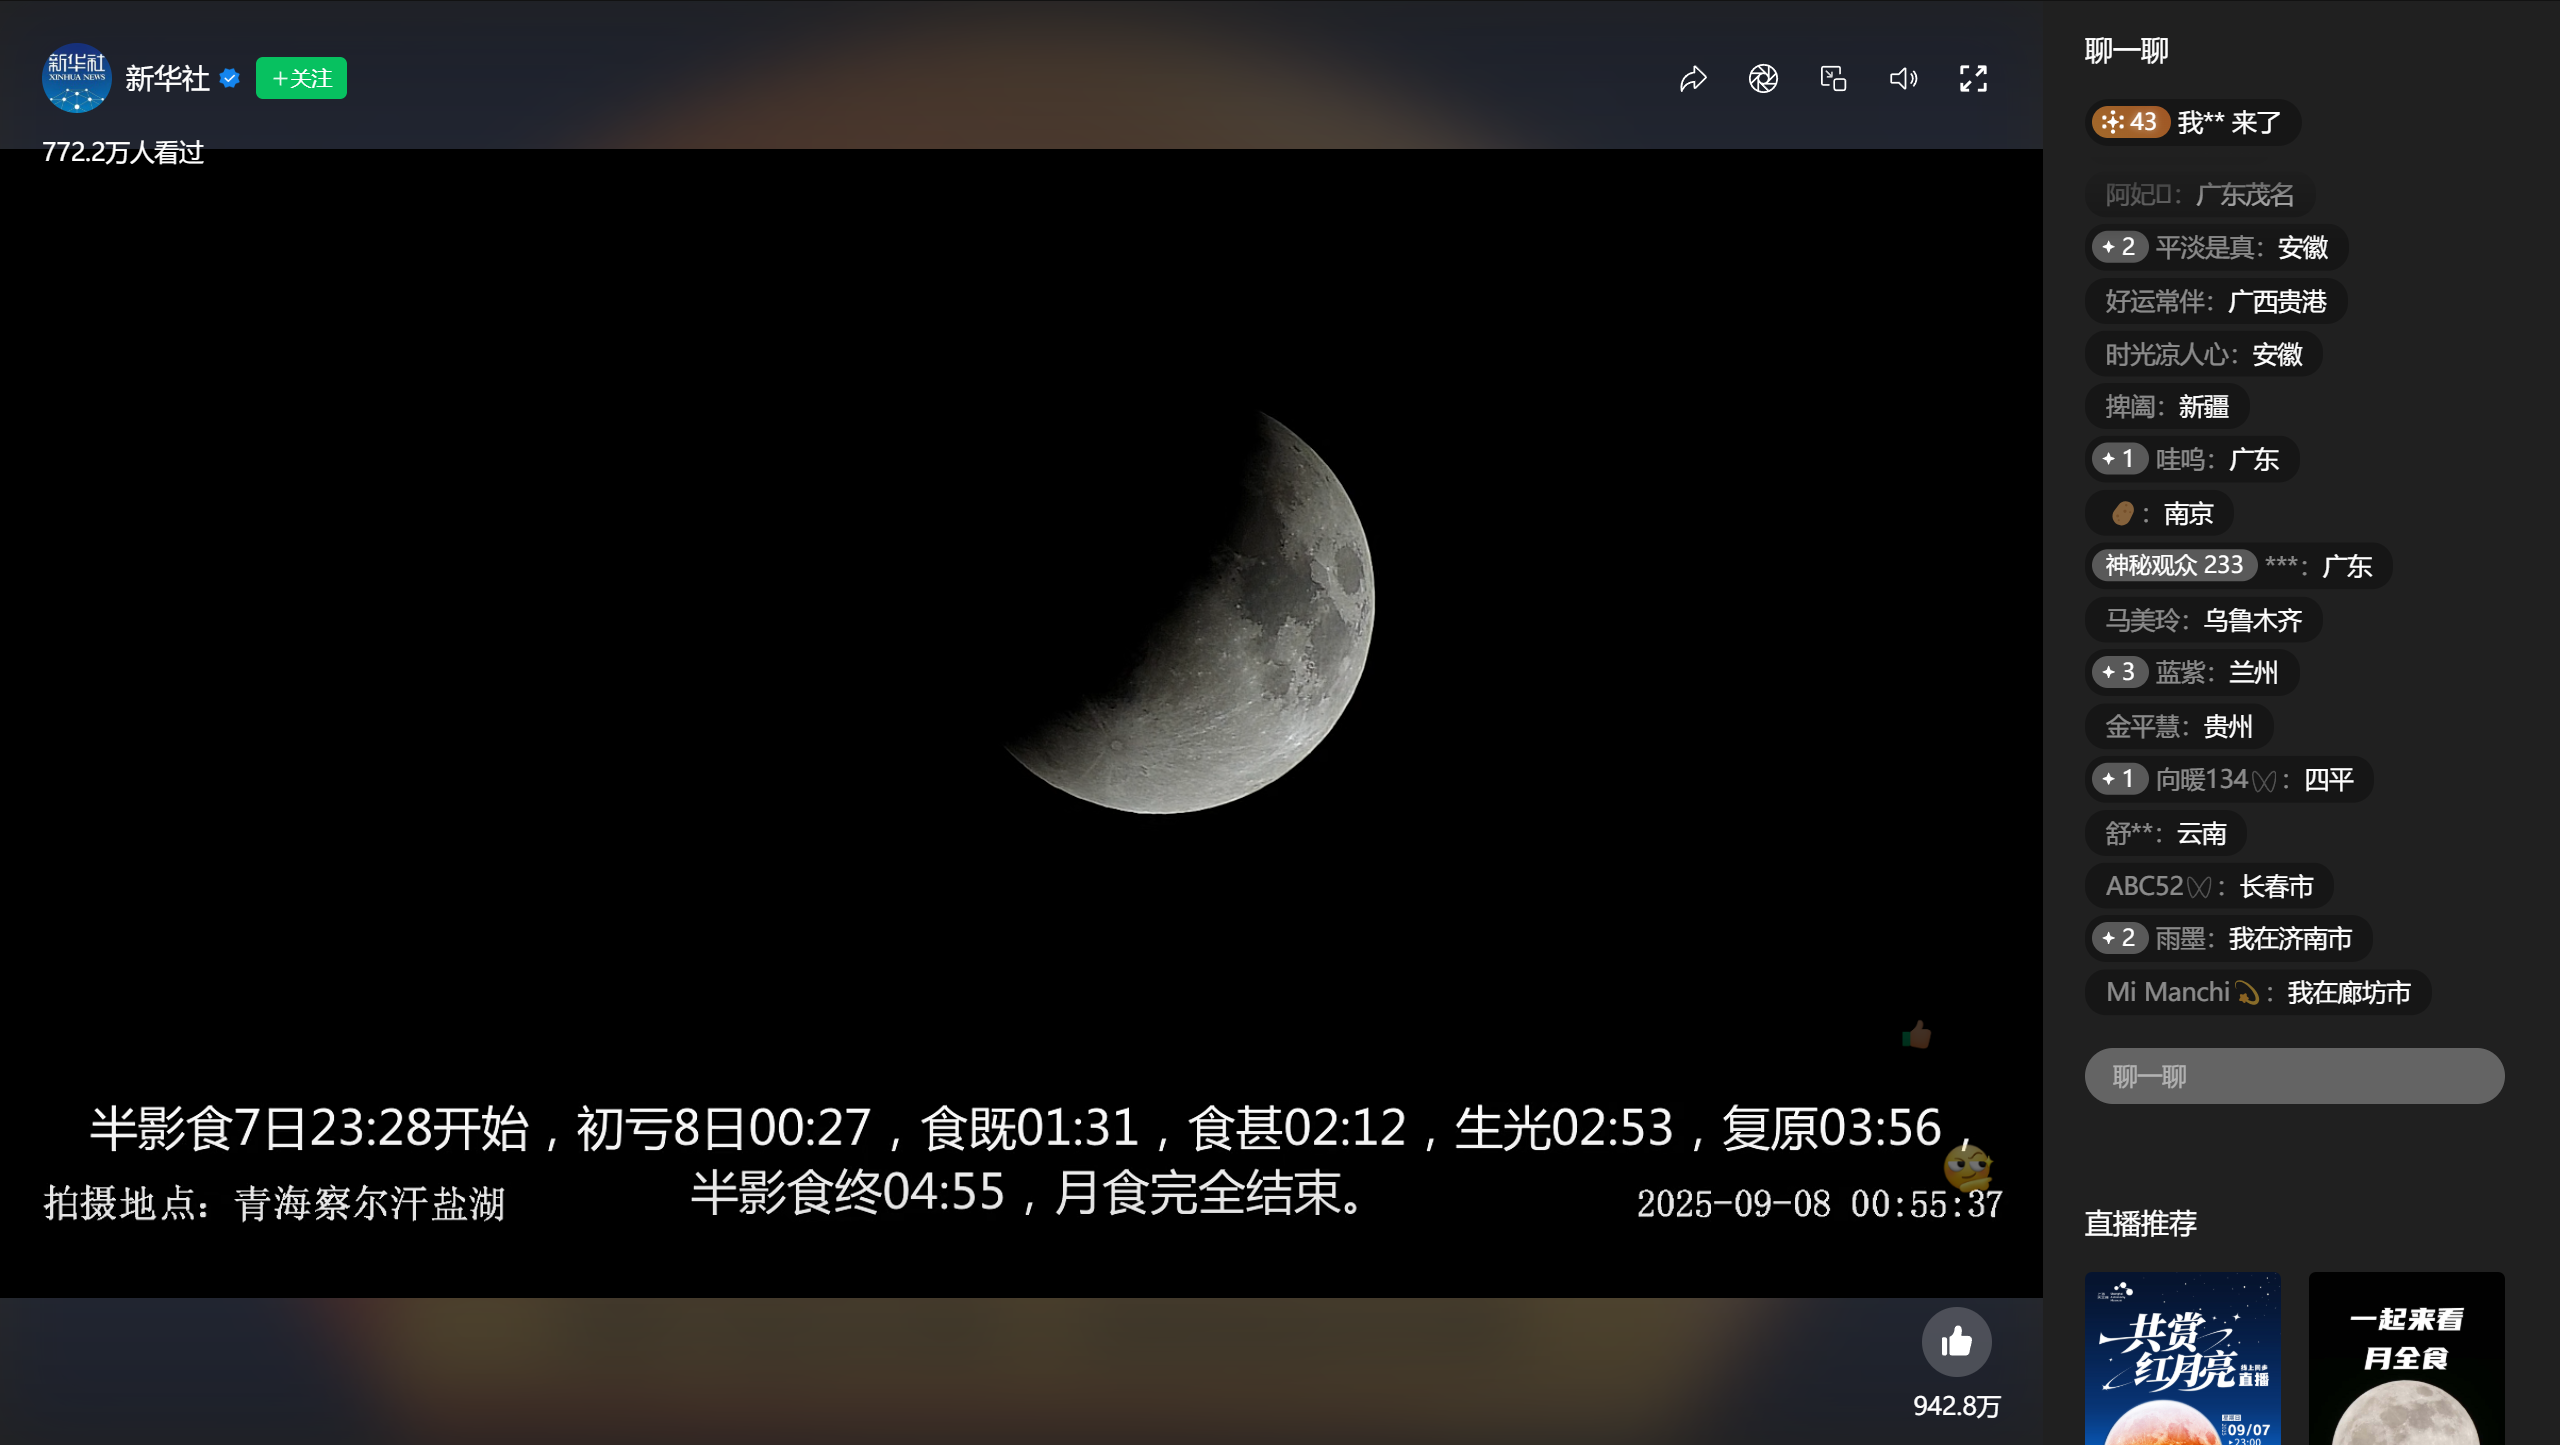Open the 一起来看月全食 recommended livestream

2406,1358
